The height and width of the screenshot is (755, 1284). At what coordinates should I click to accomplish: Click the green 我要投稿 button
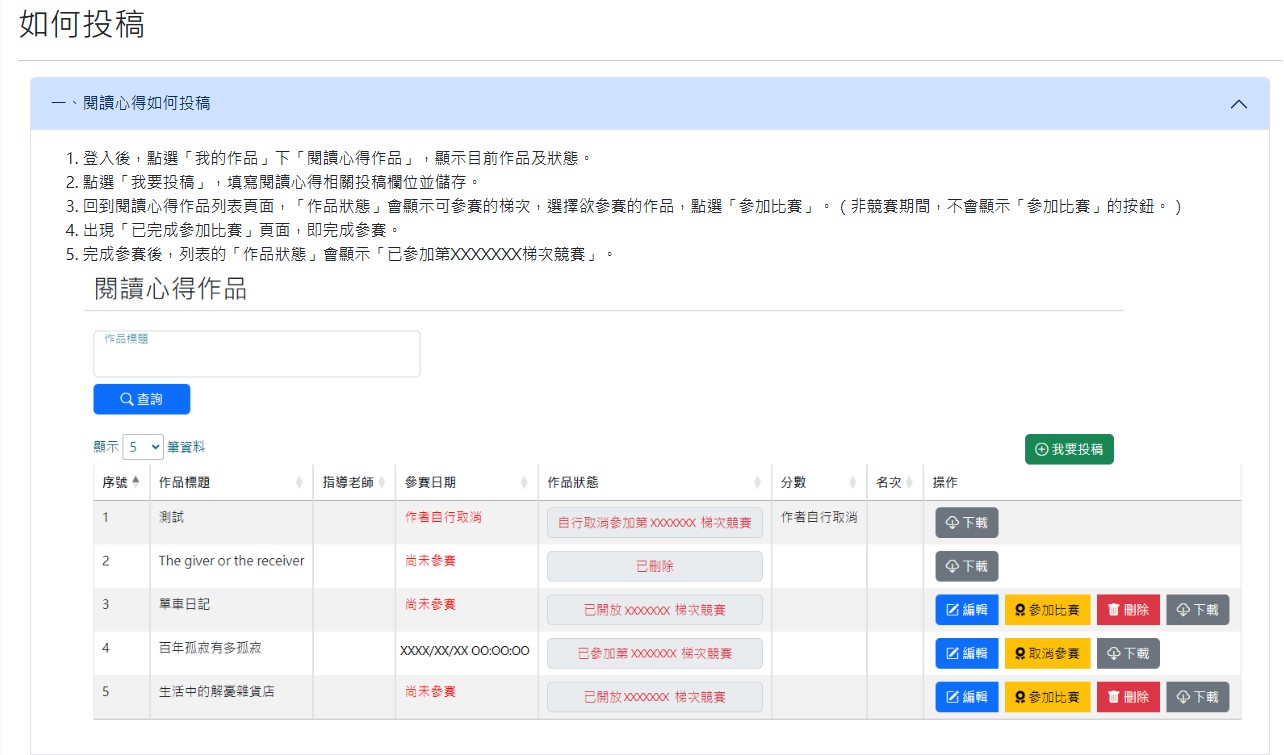click(x=1068, y=450)
